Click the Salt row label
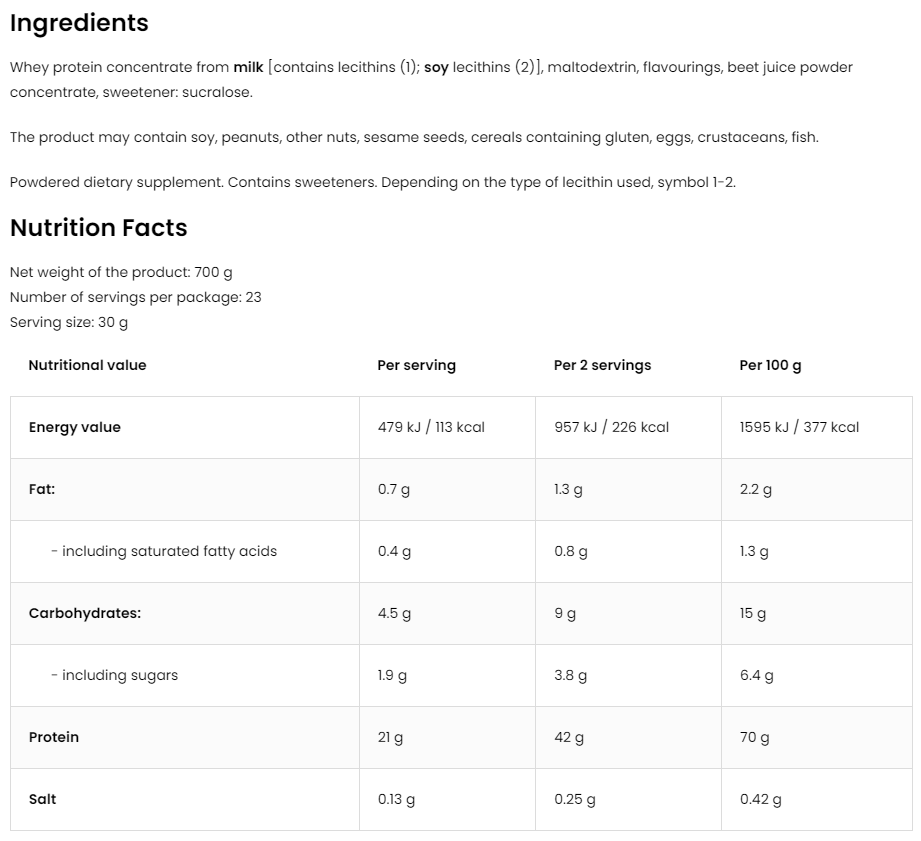 (x=43, y=799)
